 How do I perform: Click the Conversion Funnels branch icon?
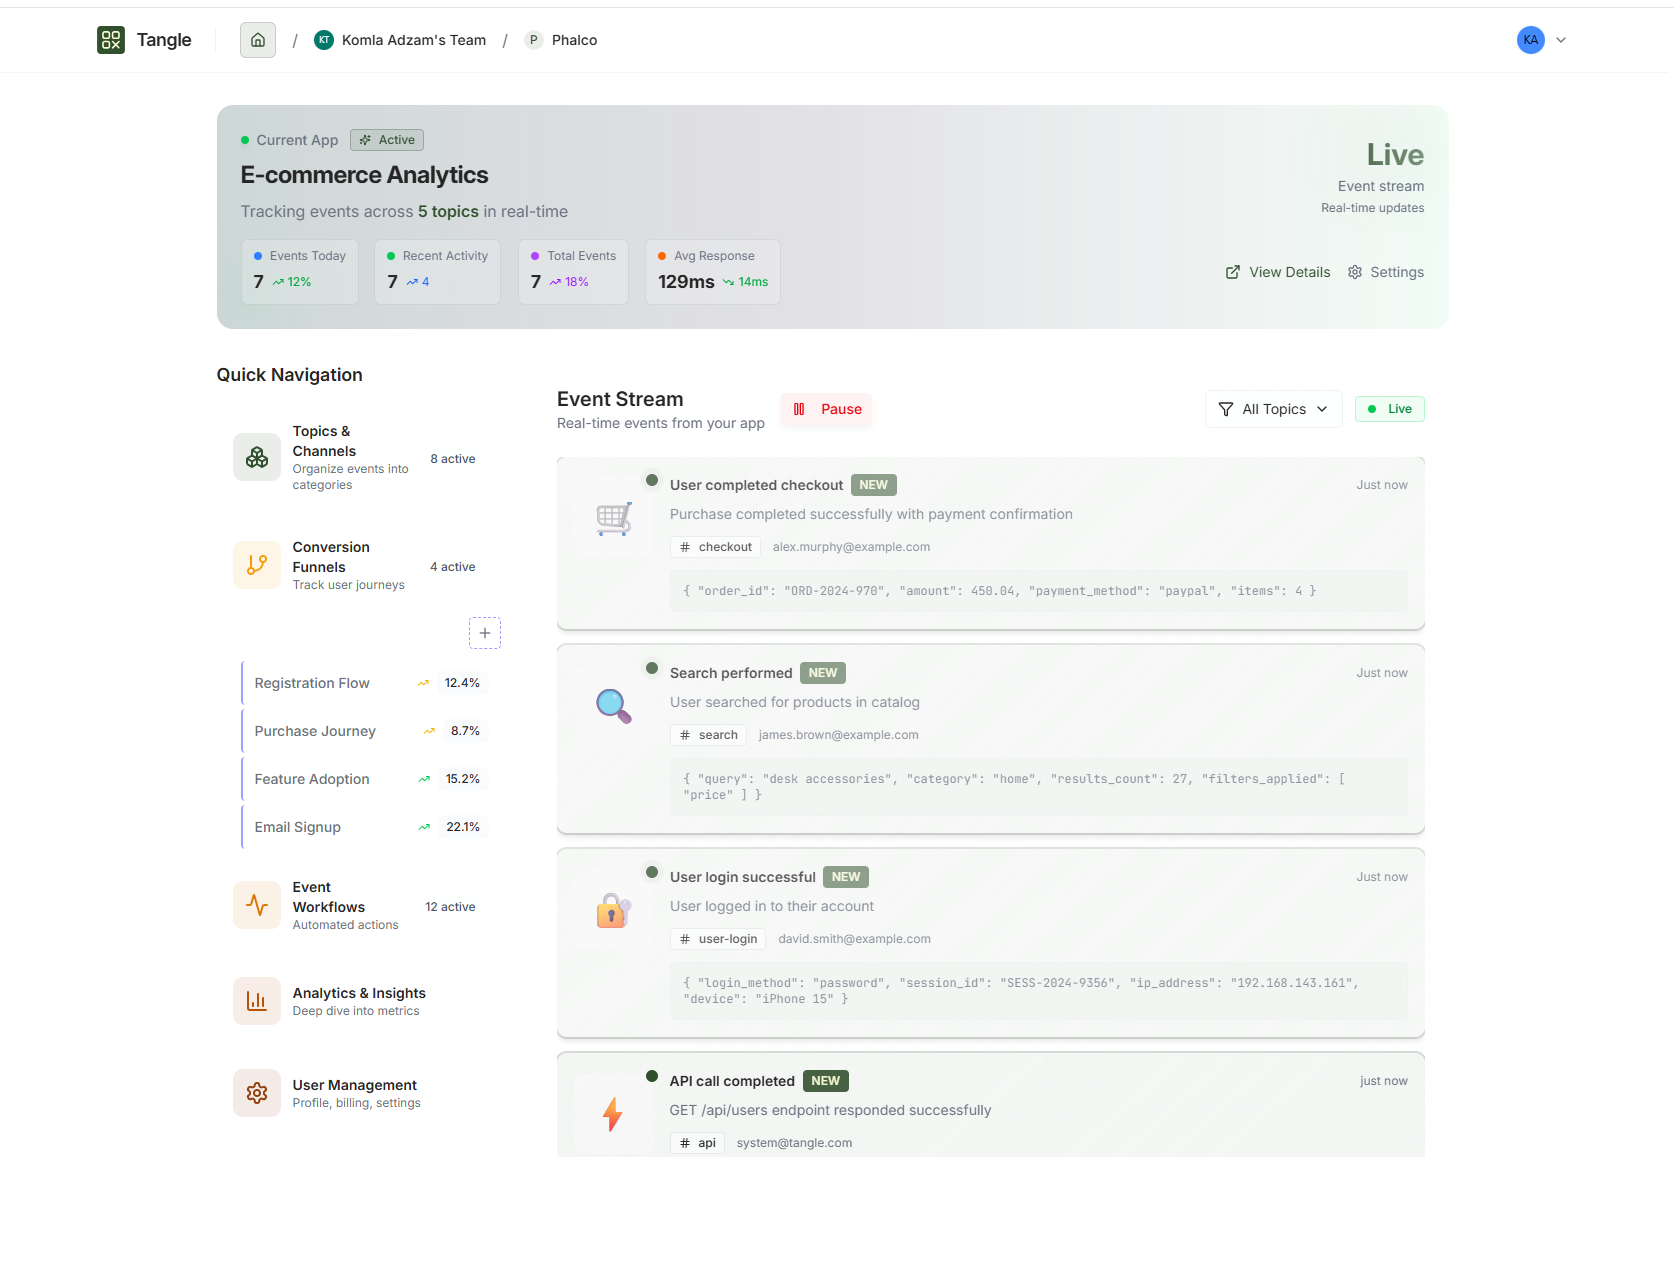point(257,565)
